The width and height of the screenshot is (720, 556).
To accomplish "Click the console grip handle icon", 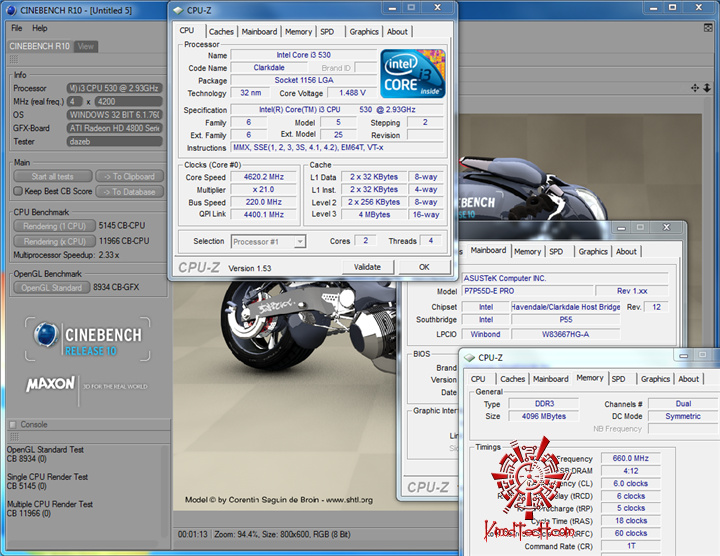I will (x=14, y=437).
